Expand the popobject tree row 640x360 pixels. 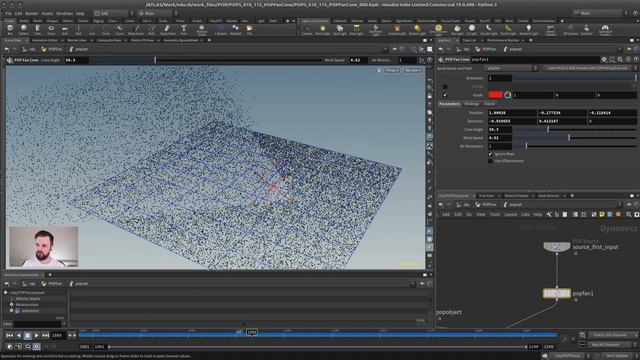11,311
